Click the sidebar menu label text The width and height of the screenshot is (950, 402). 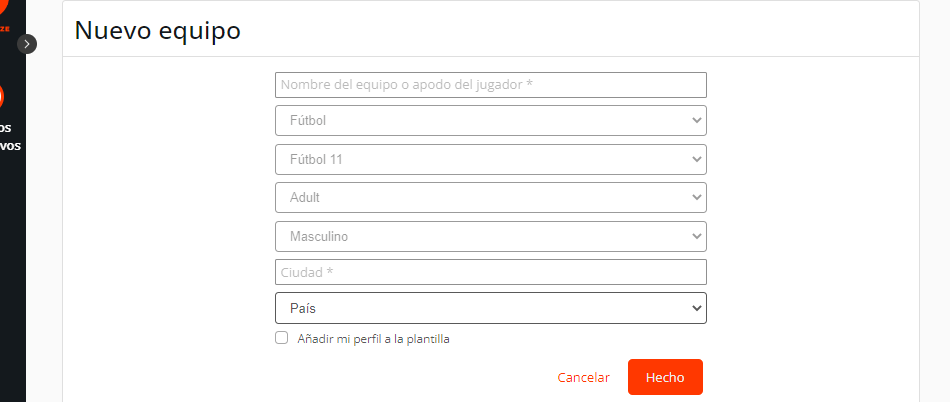click(x=8, y=136)
